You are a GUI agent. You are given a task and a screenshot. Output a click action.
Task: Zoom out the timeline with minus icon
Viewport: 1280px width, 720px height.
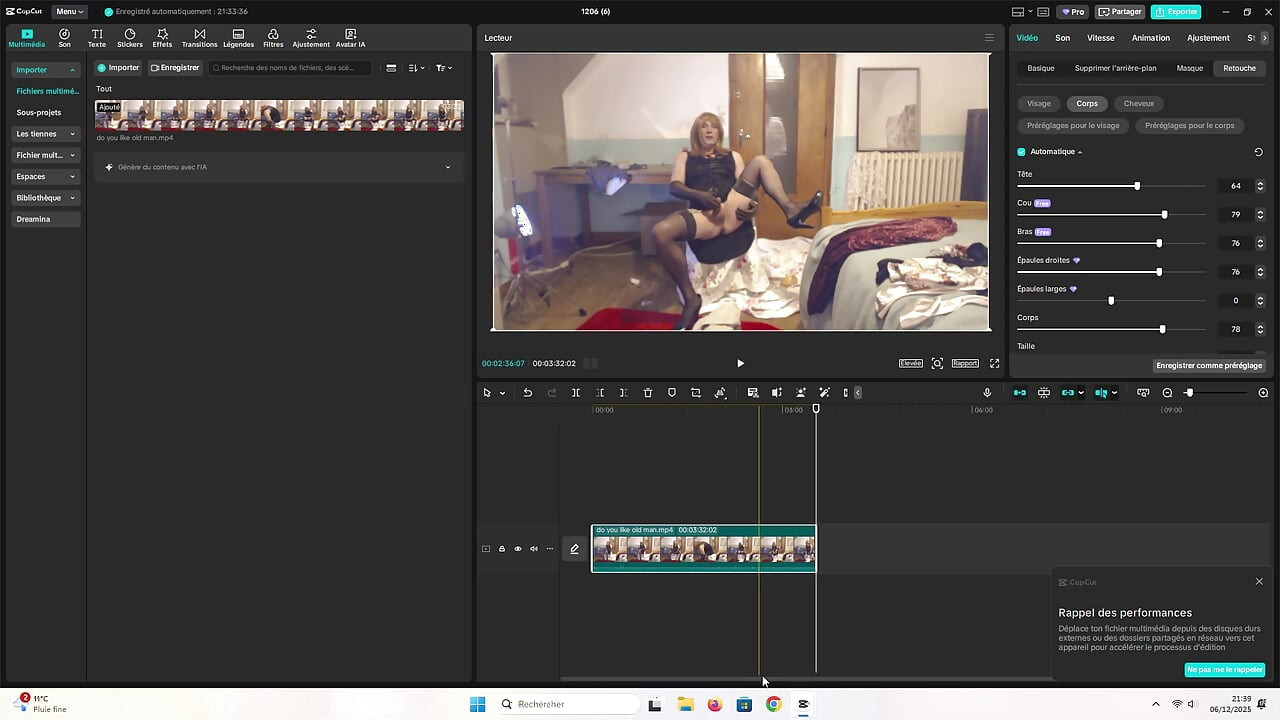coord(1167,393)
